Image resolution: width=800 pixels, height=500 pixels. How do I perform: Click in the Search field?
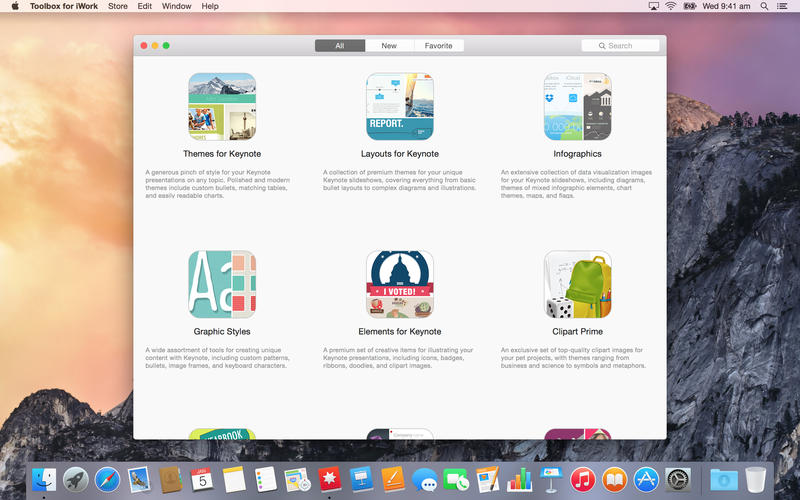(x=620, y=46)
